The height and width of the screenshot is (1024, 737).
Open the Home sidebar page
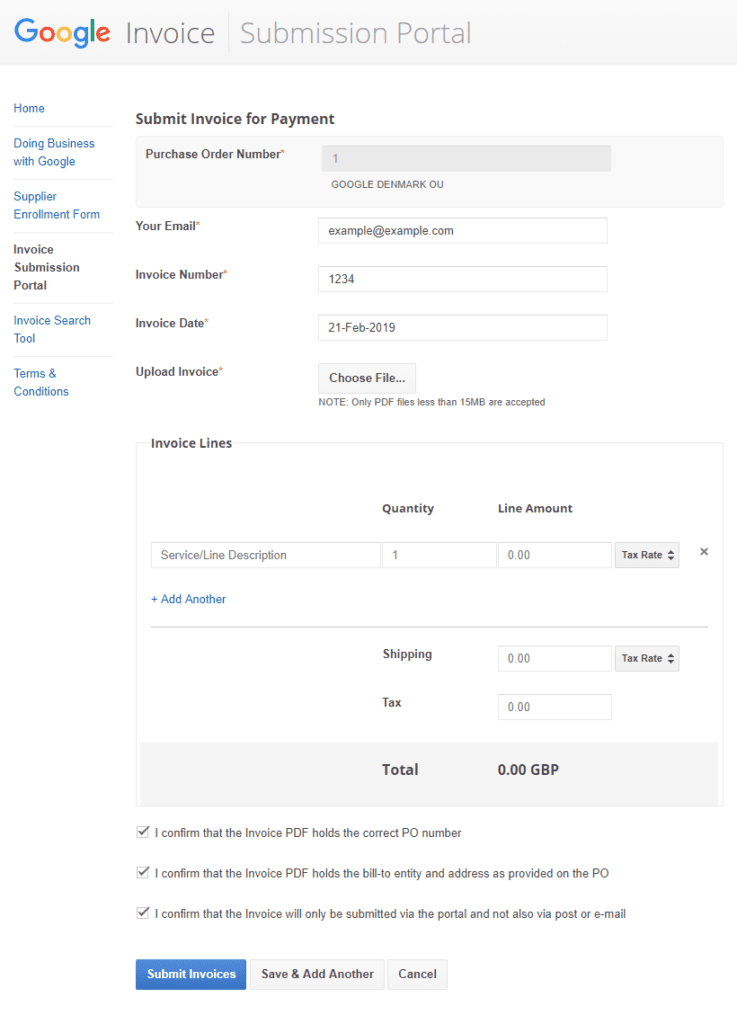click(29, 108)
